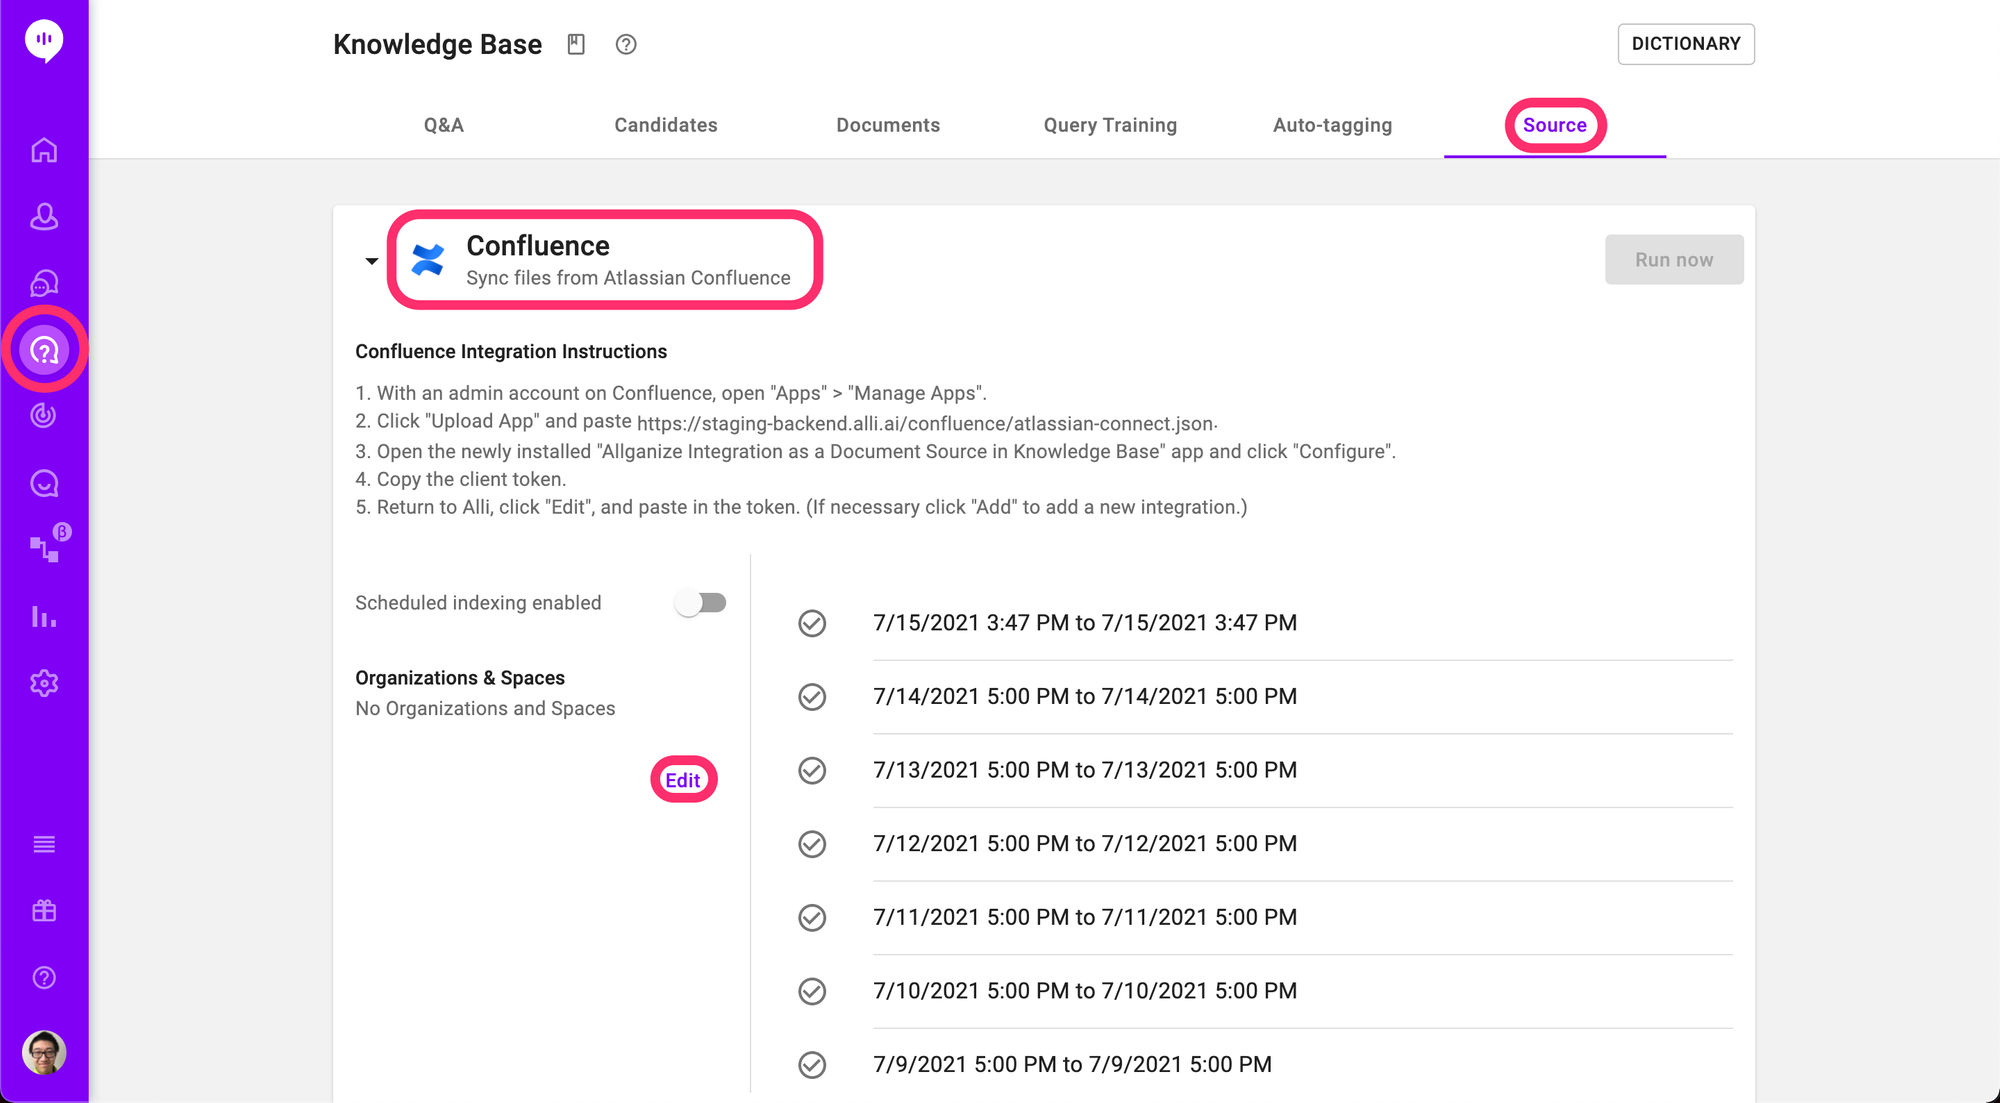Click the gift box icon in sidebar
The width and height of the screenshot is (2000, 1103).
point(44,910)
